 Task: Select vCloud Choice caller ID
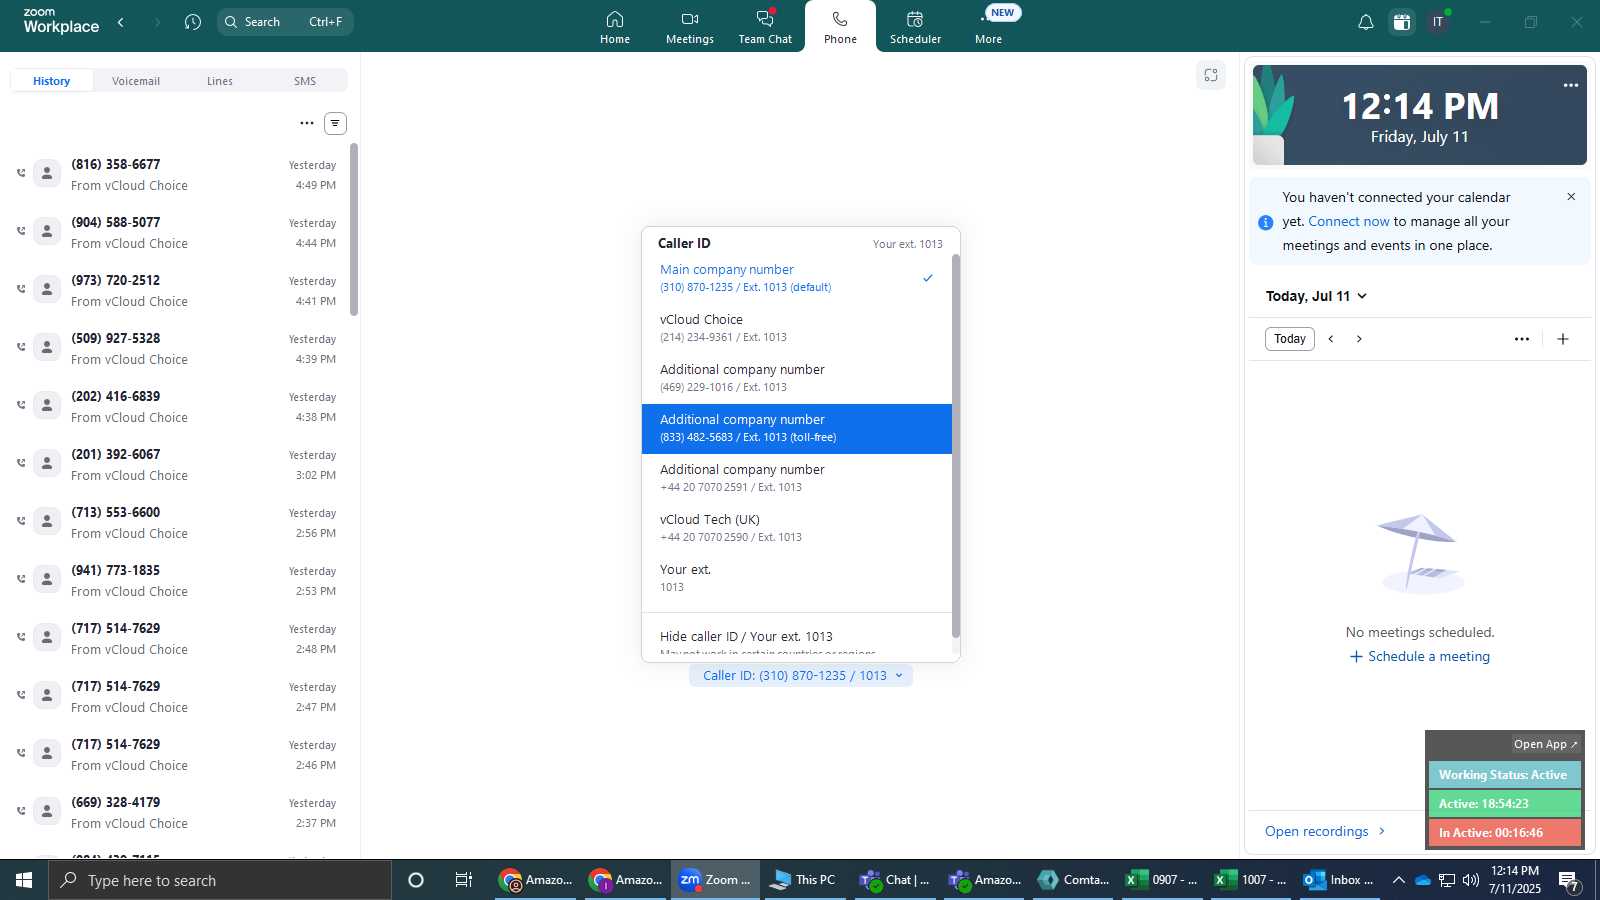pos(796,328)
